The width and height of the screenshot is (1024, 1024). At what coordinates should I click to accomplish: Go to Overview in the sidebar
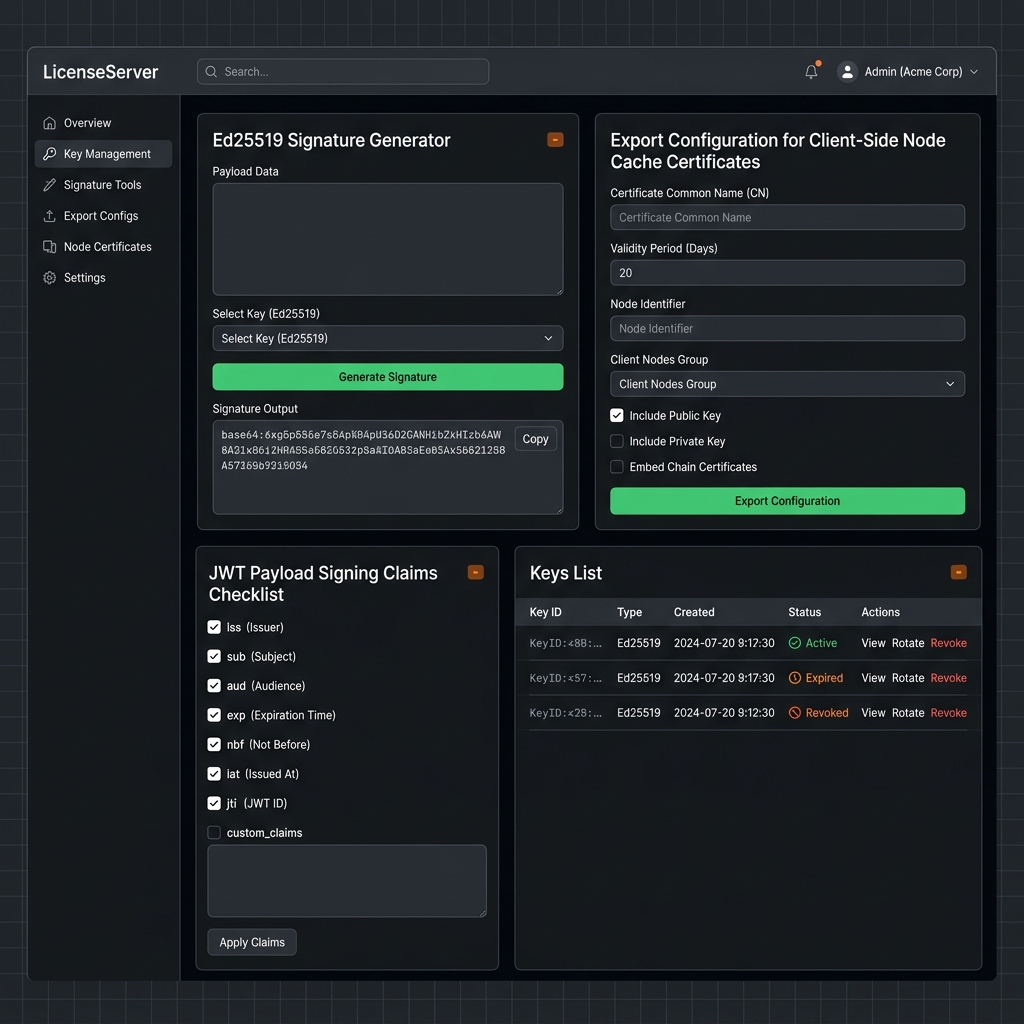pyautogui.click(x=103, y=123)
